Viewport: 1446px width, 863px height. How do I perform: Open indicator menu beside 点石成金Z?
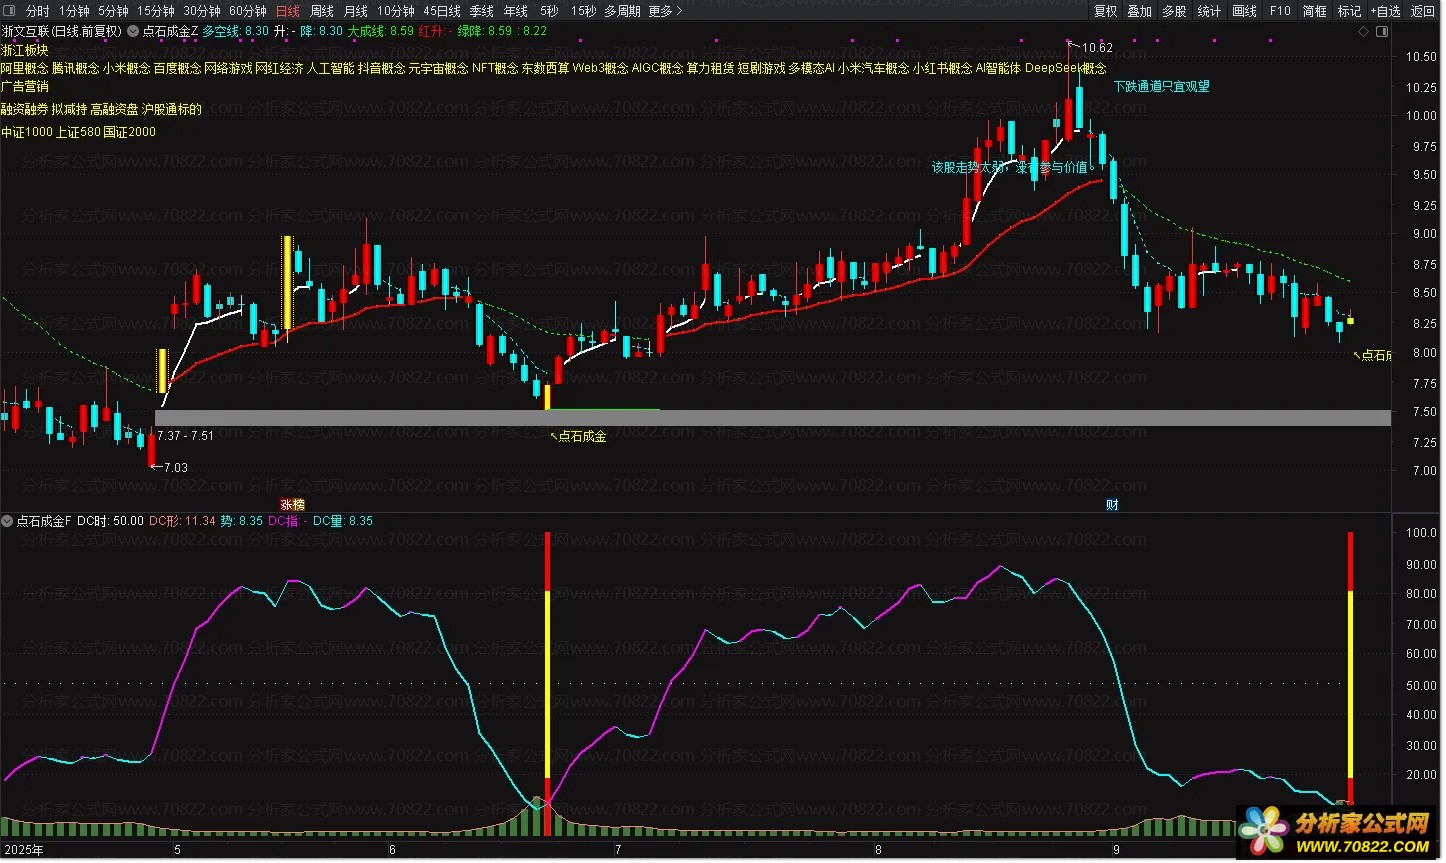point(133,31)
